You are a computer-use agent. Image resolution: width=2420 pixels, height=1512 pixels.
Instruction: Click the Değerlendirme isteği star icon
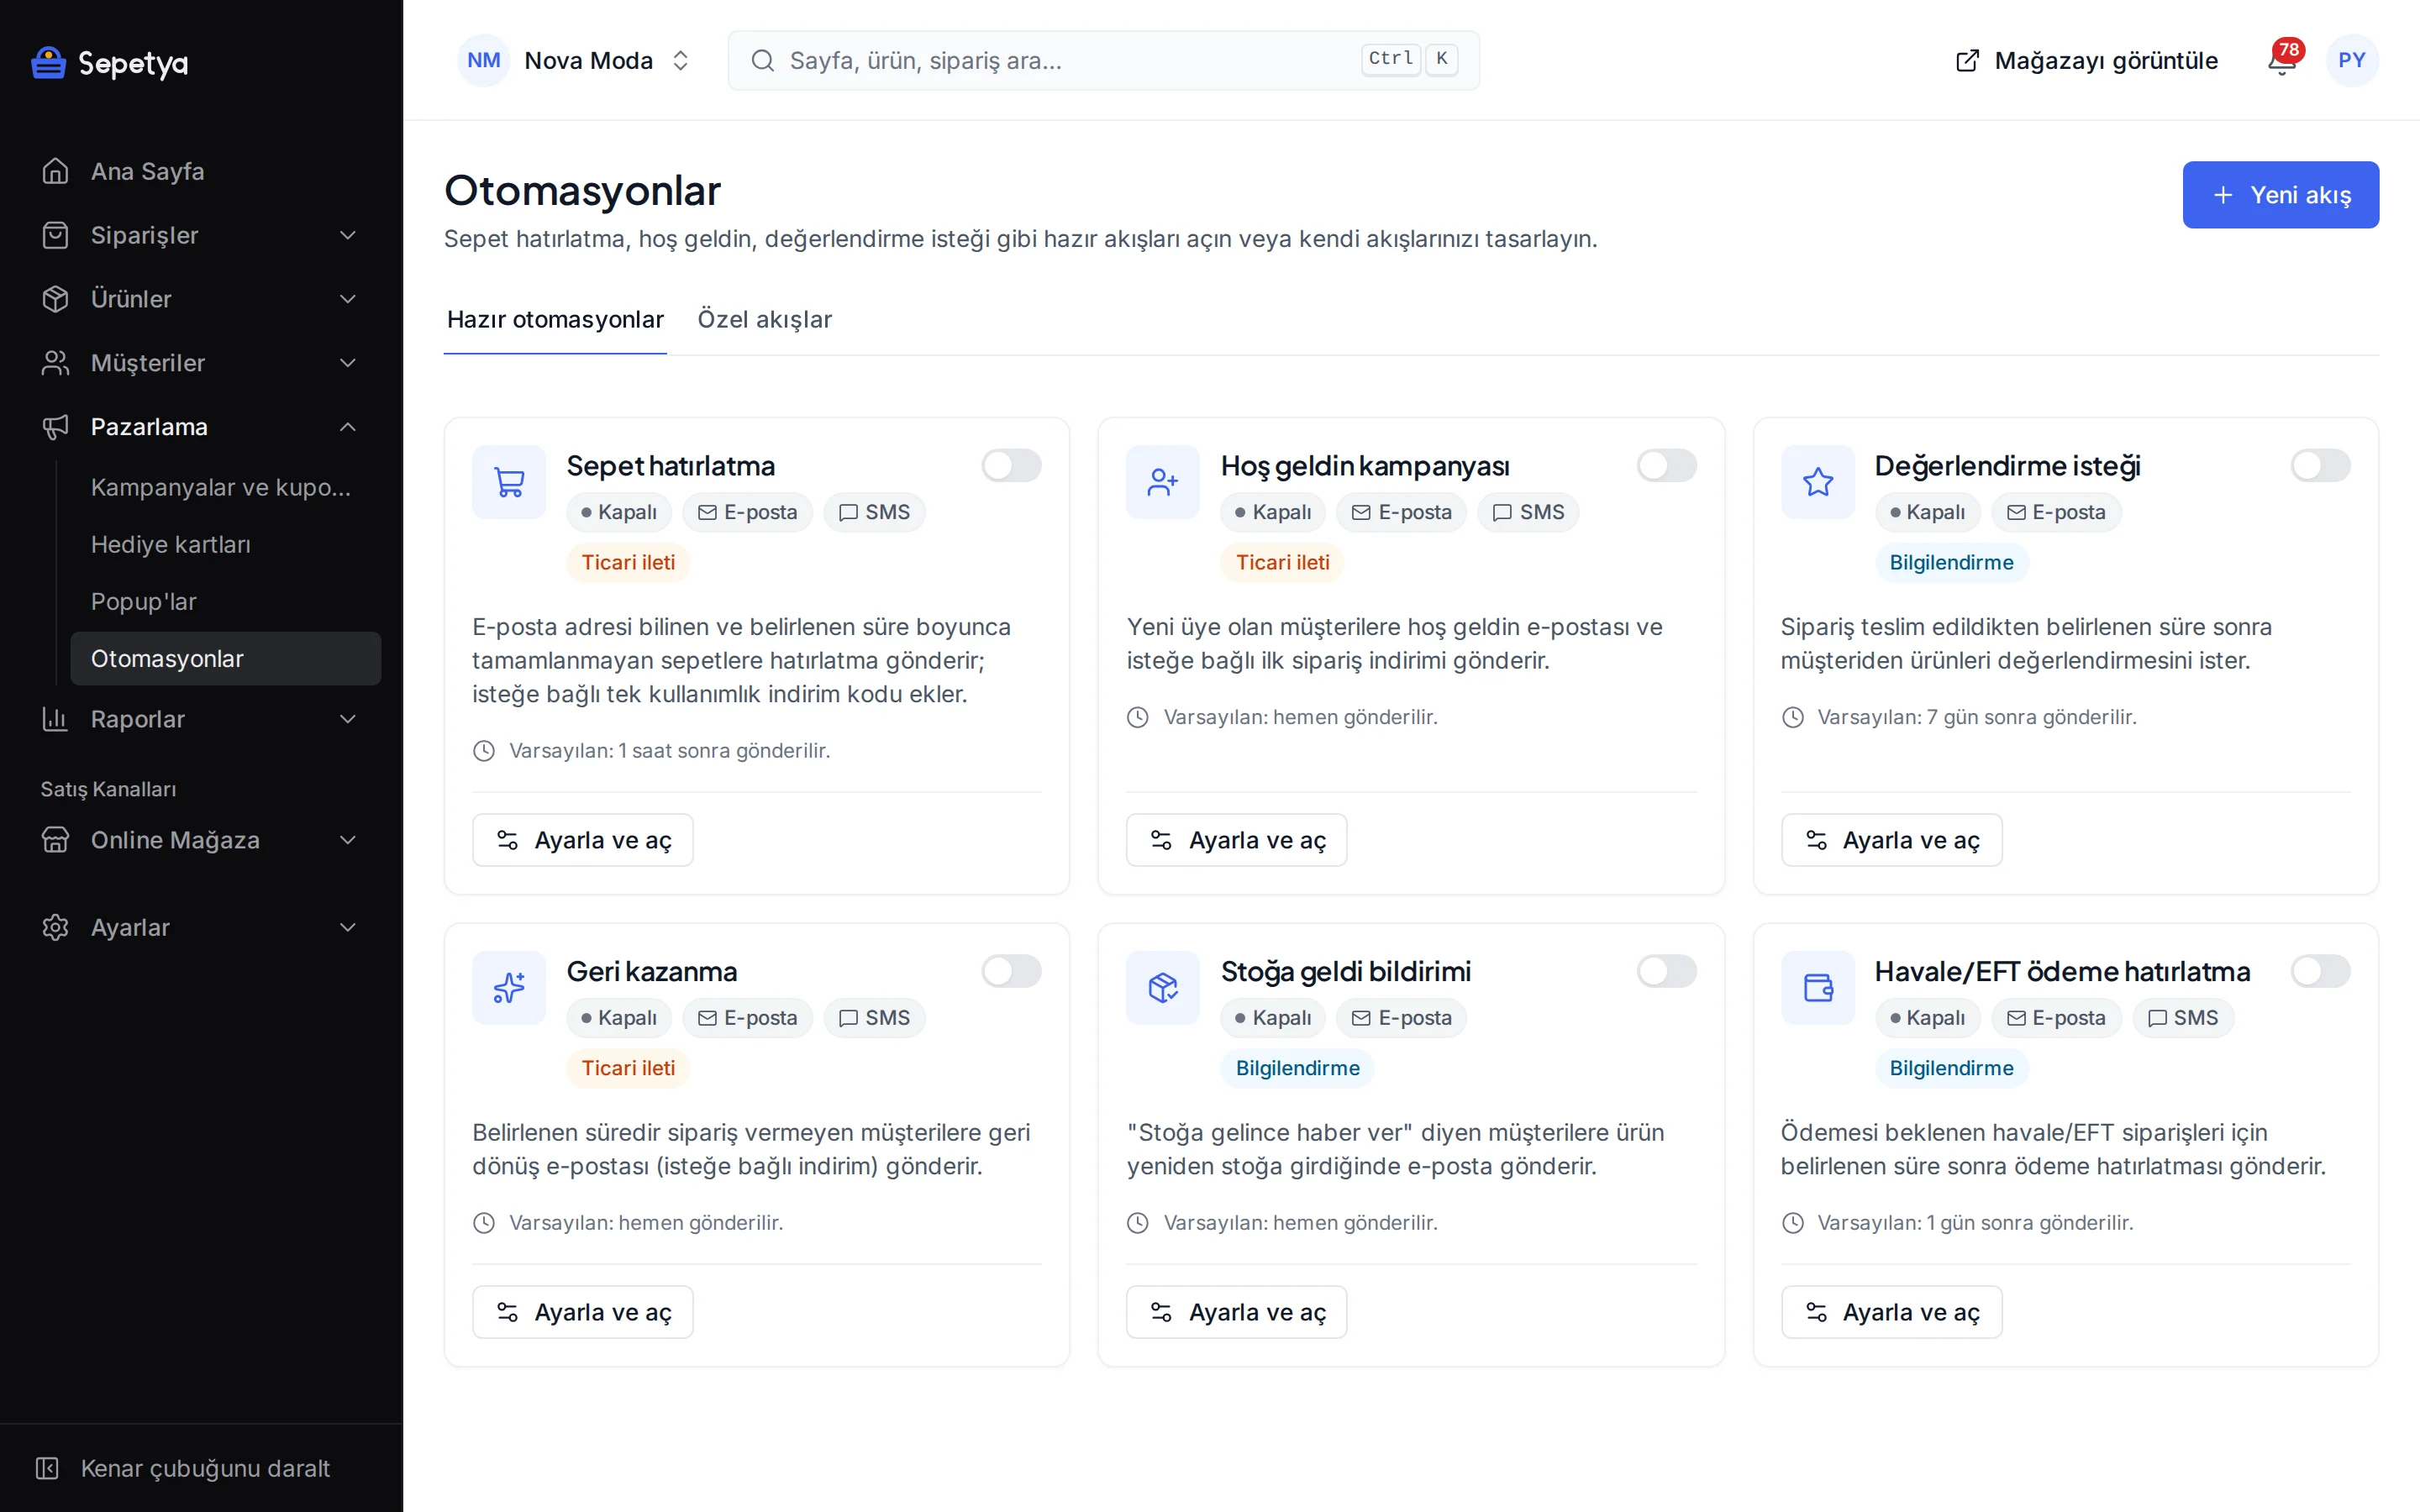(1817, 482)
